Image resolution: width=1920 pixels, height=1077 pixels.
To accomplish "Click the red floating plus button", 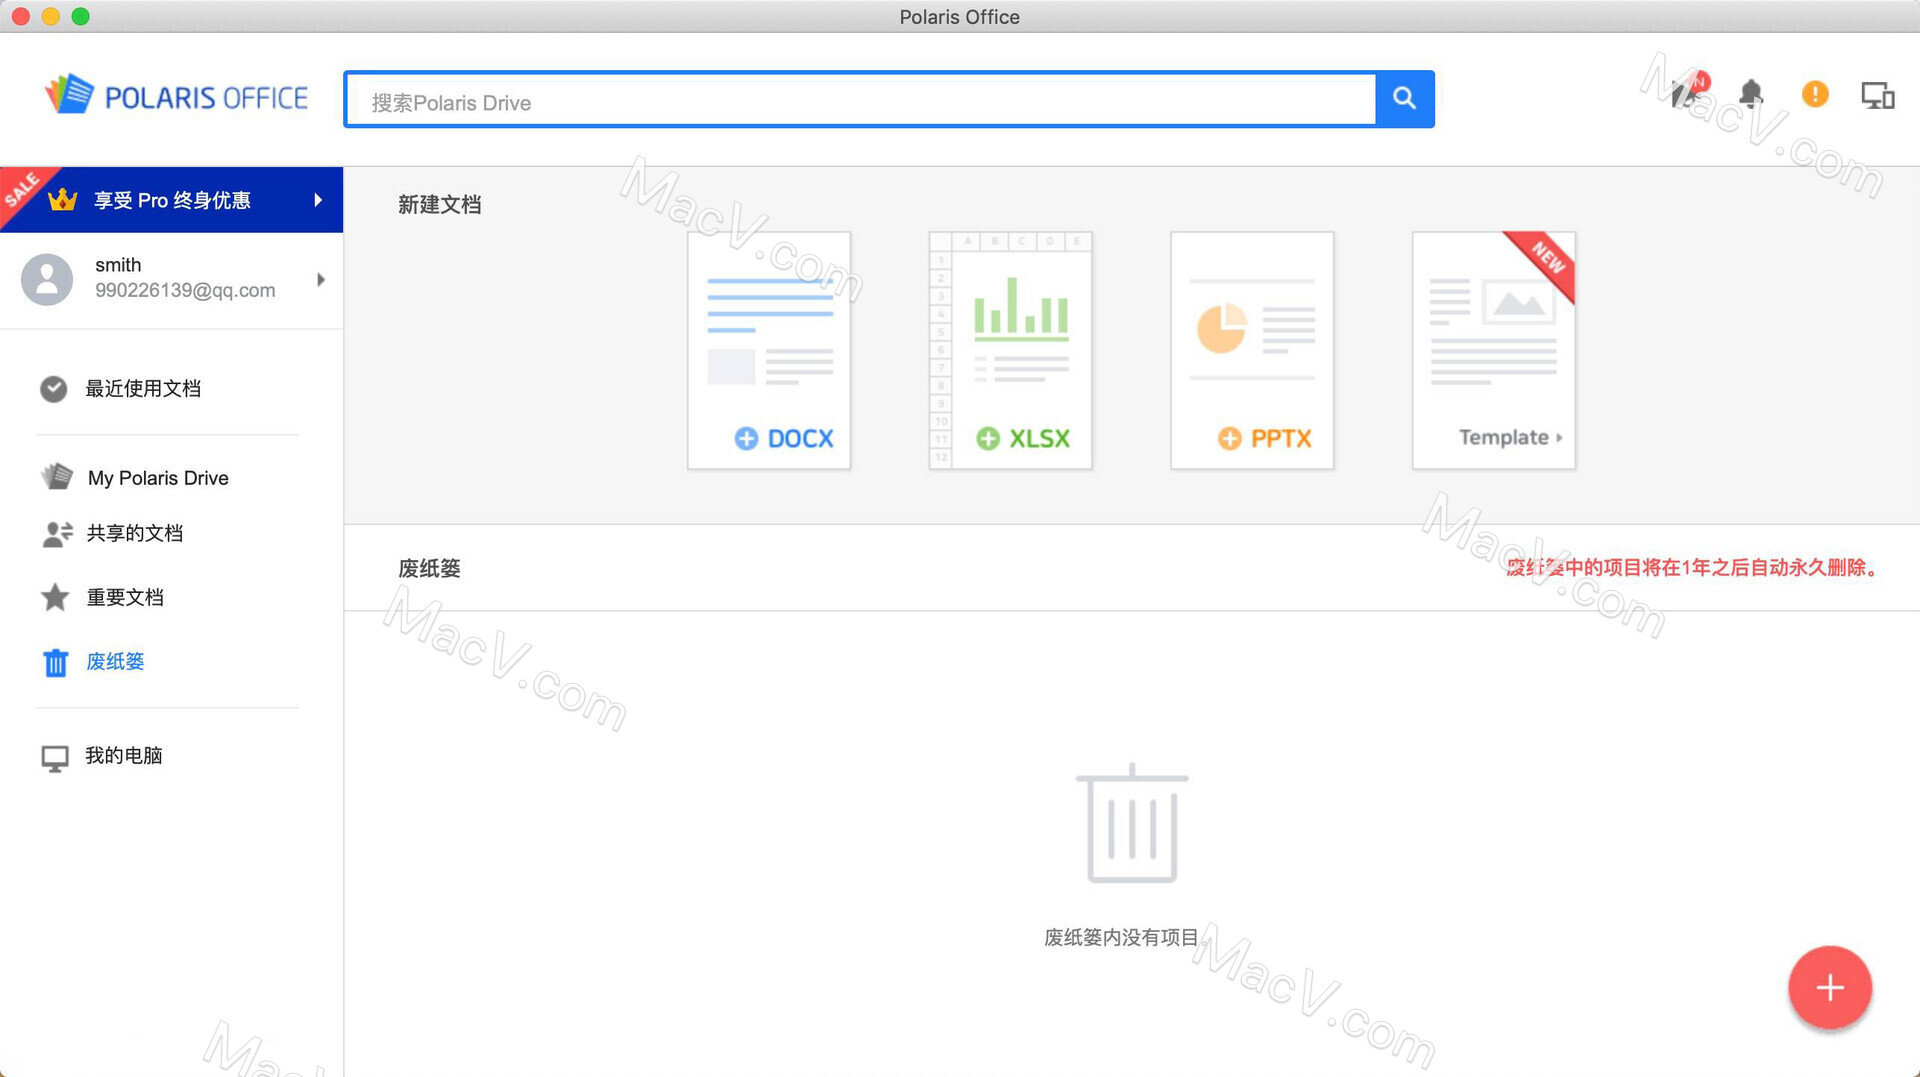I will (1830, 988).
